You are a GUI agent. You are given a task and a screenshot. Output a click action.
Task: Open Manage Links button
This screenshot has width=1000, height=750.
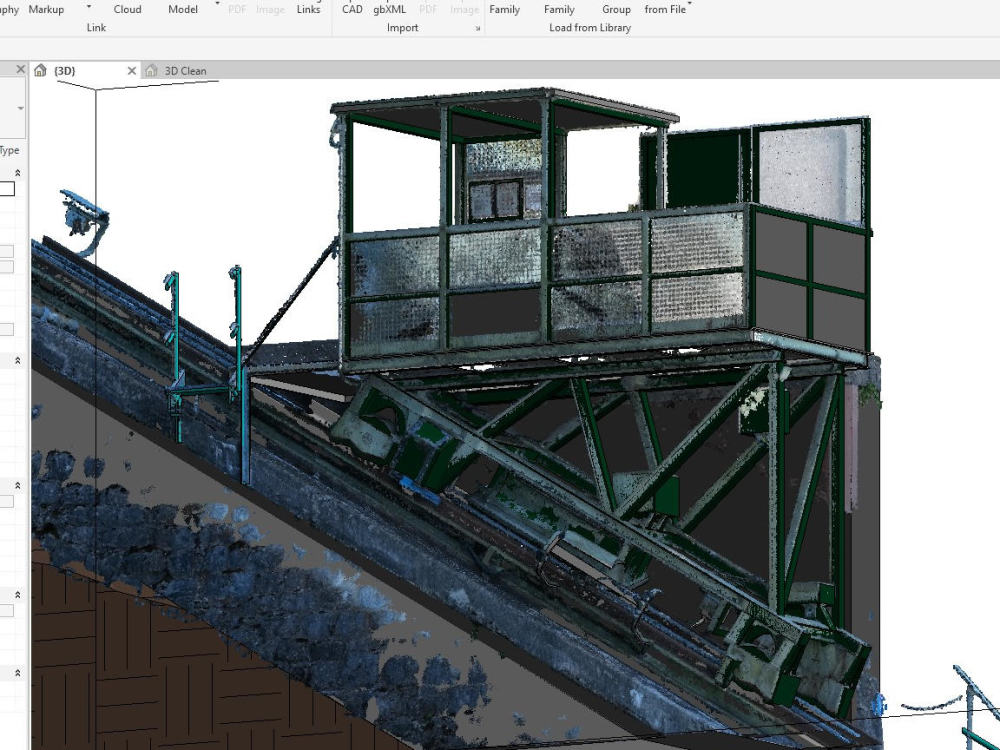point(308,9)
